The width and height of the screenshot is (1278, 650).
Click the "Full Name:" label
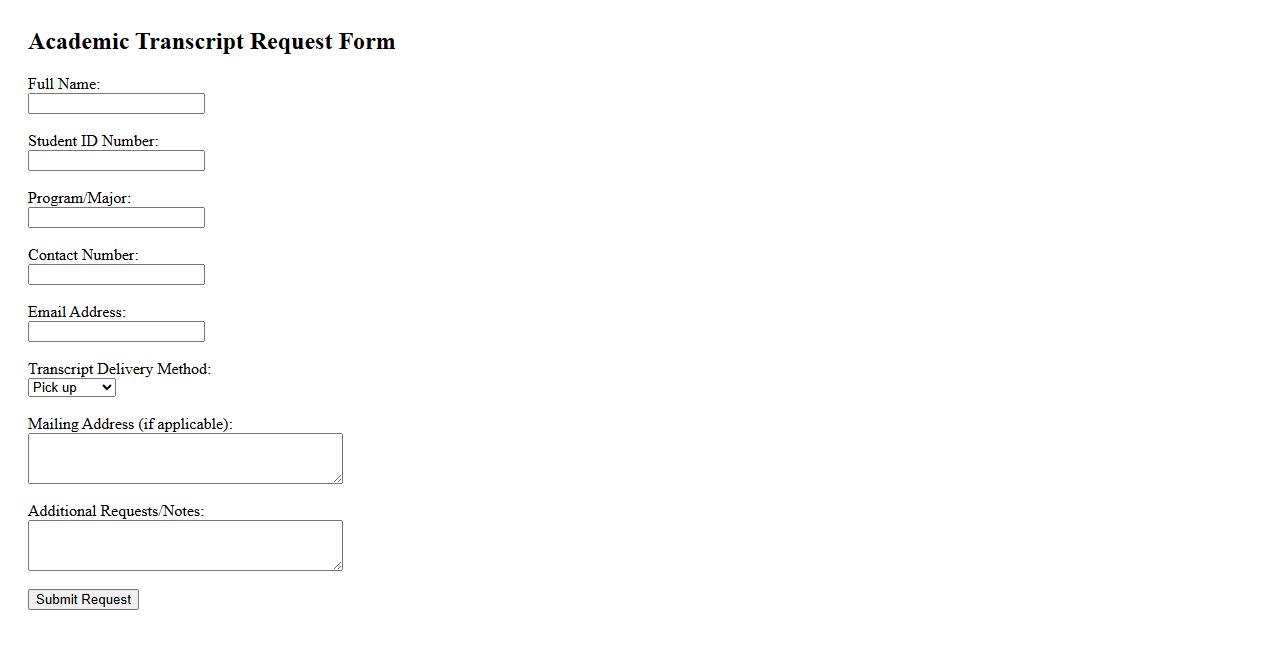pos(64,84)
